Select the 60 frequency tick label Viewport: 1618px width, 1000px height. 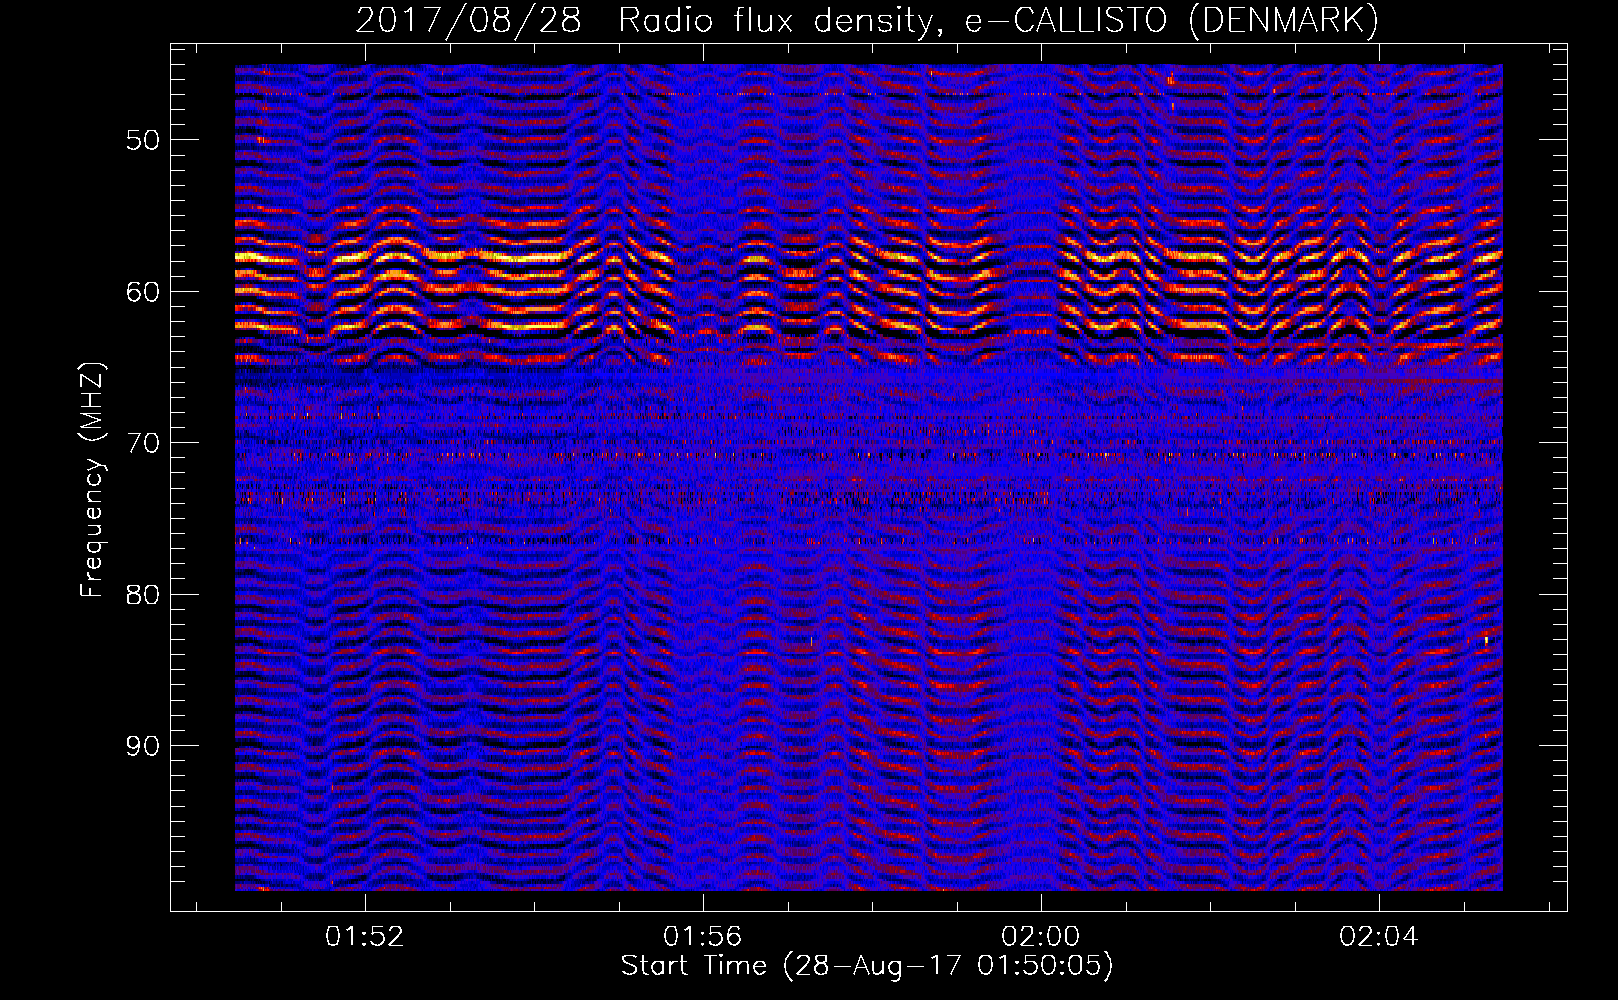[143, 292]
